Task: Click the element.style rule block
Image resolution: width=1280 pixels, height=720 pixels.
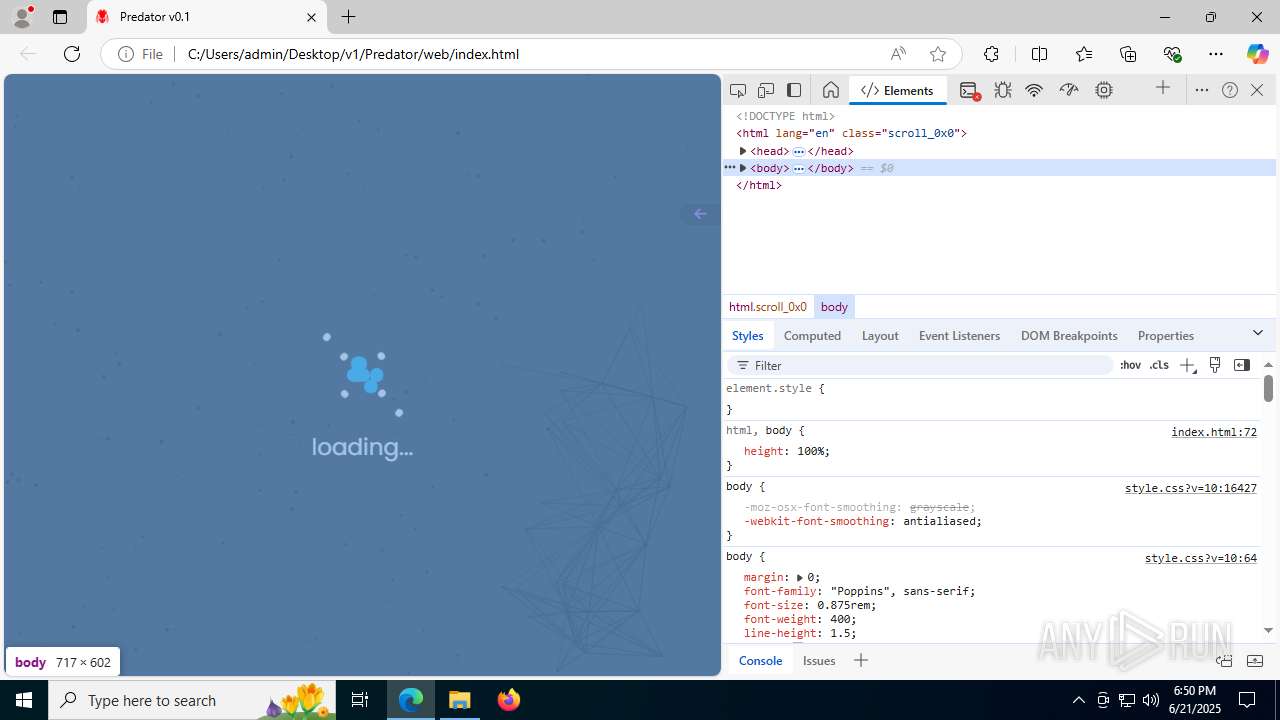Action: 990,398
